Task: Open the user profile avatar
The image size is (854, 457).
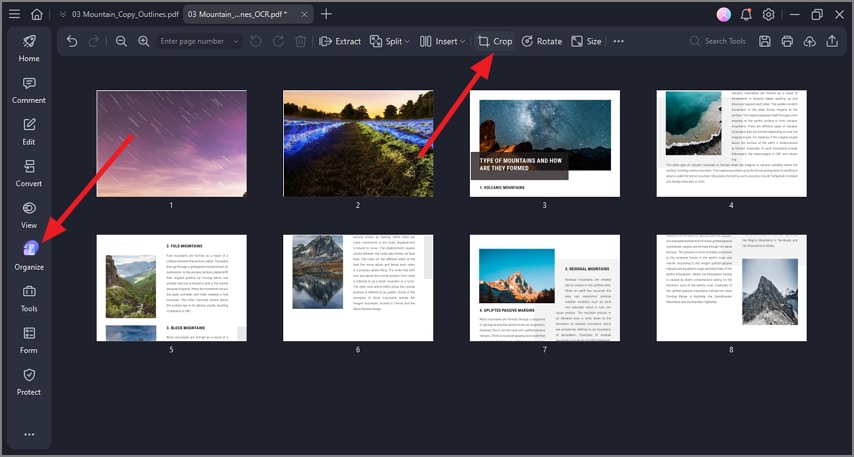Action: click(723, 15)
